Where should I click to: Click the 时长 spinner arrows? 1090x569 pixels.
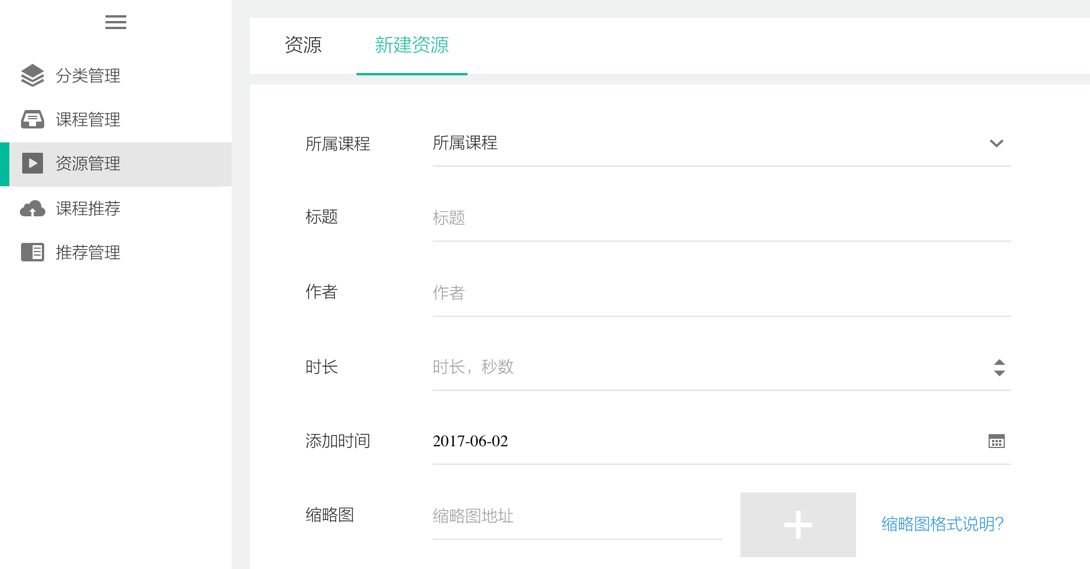(999, 368)
